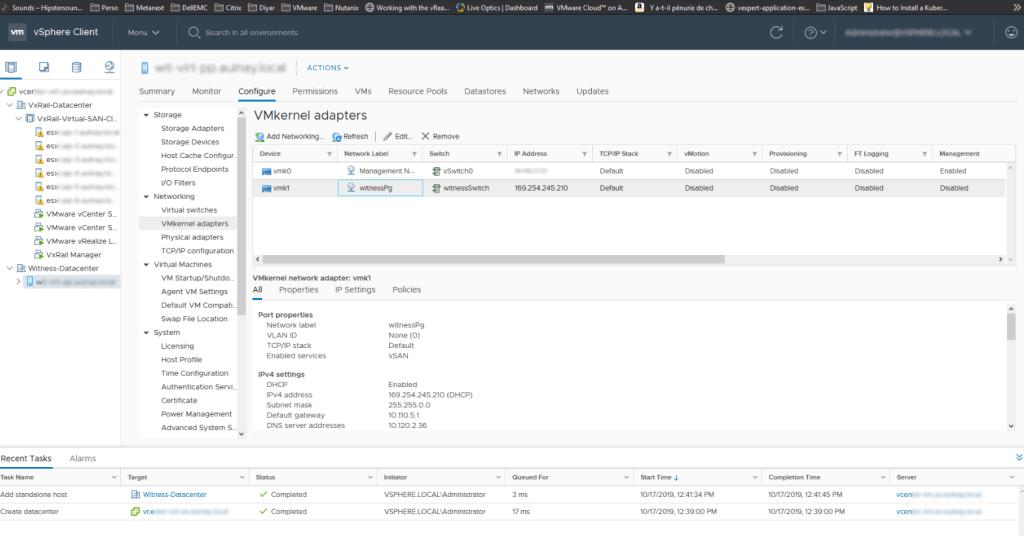Click the global refresh icon in header
The width and height of the screenshot is (1024, 536).
point(776,32)
